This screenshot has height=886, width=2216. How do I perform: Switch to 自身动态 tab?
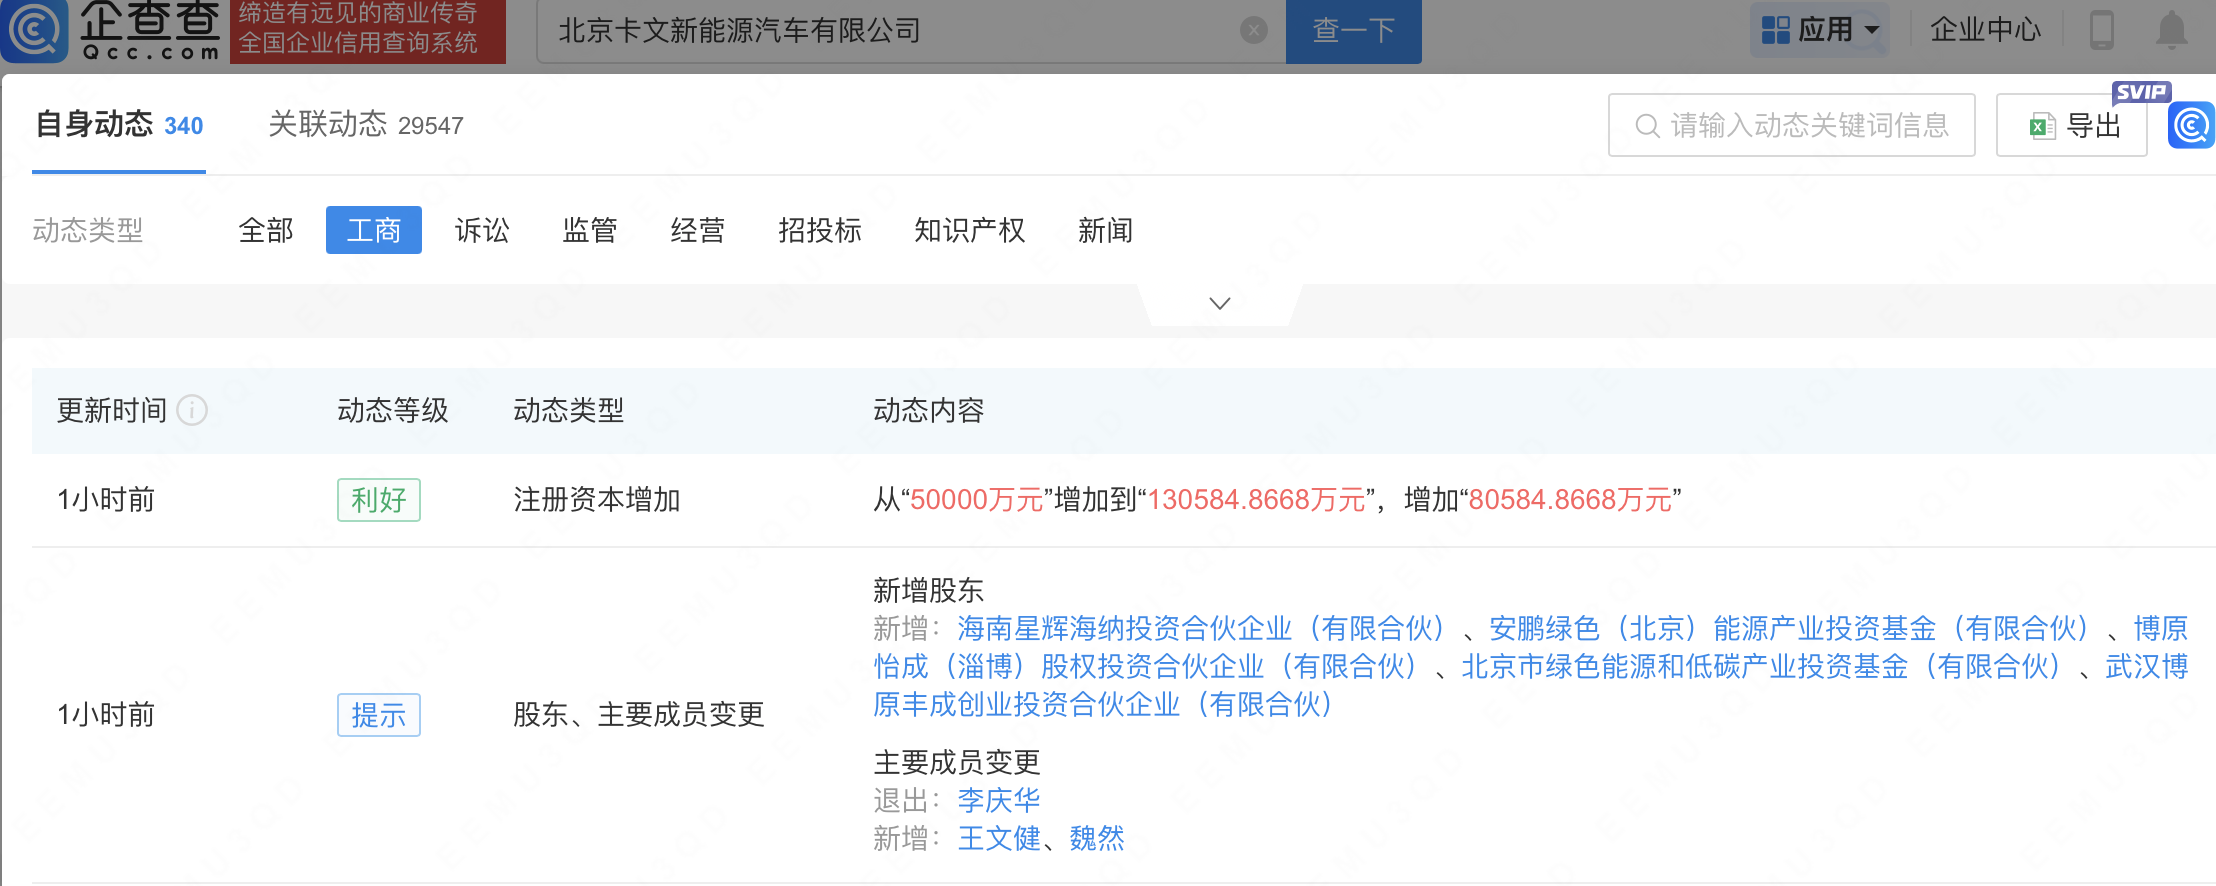(119, 125)
